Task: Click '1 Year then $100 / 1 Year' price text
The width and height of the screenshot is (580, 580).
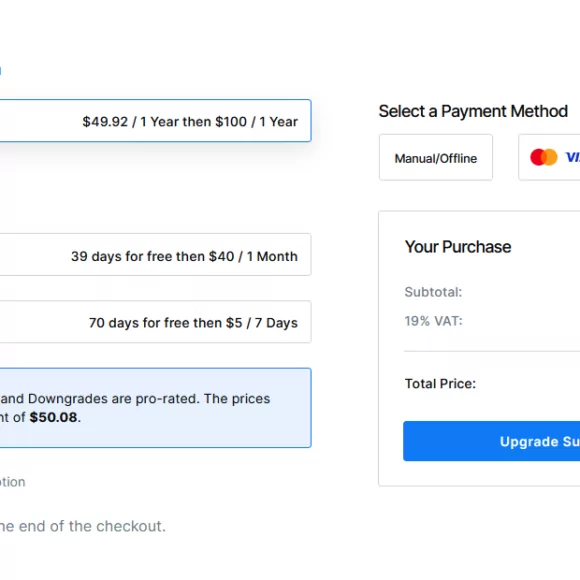Action: click(x=219, y=122)
